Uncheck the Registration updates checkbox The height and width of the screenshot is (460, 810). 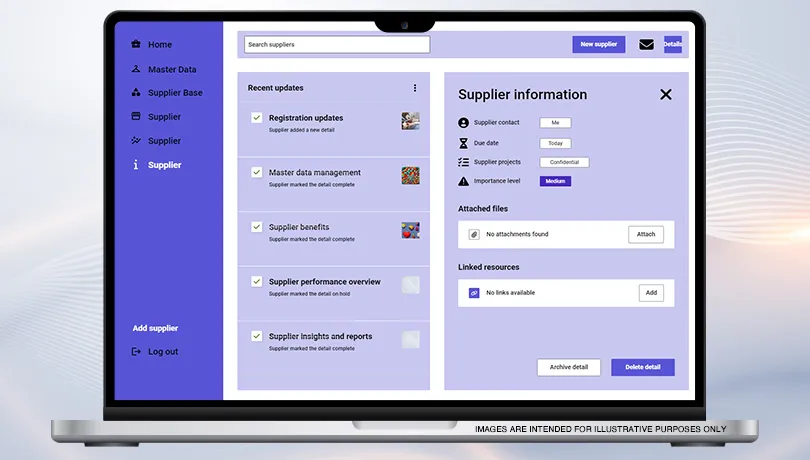point(257,118)
